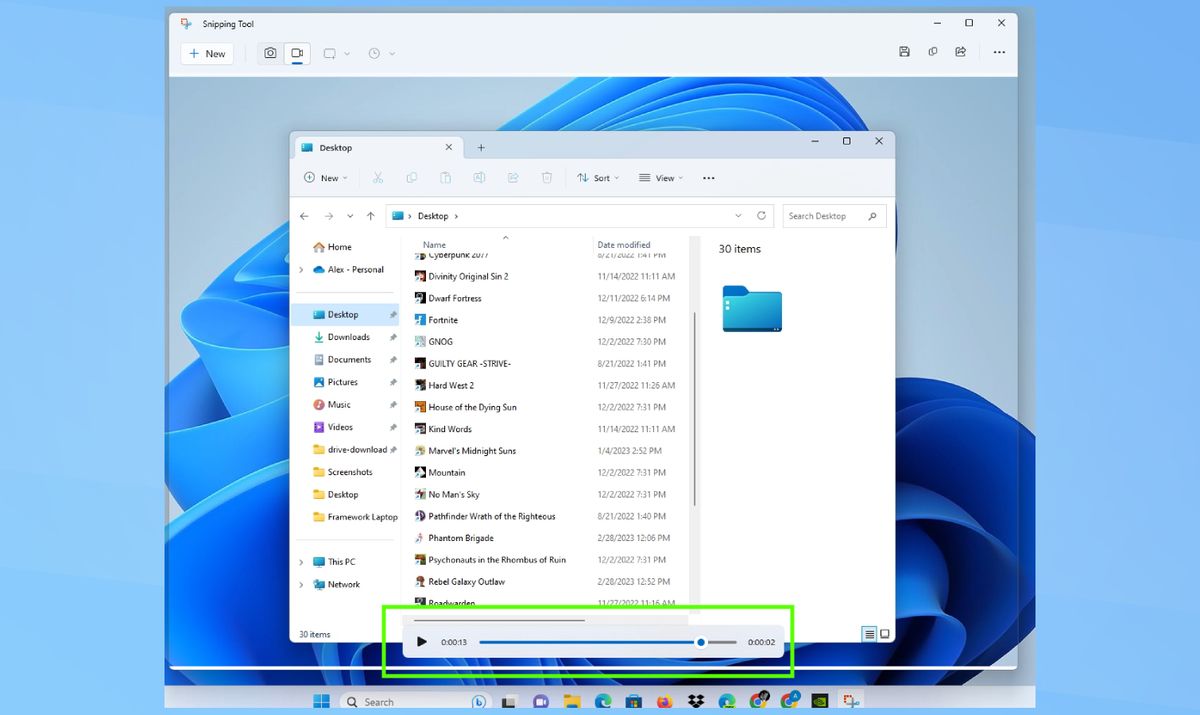This screenshot has height=715, width=1200.
Task: Select the snapshot camera mode in Snipping Tool
Action: click(x=269, y=53)
